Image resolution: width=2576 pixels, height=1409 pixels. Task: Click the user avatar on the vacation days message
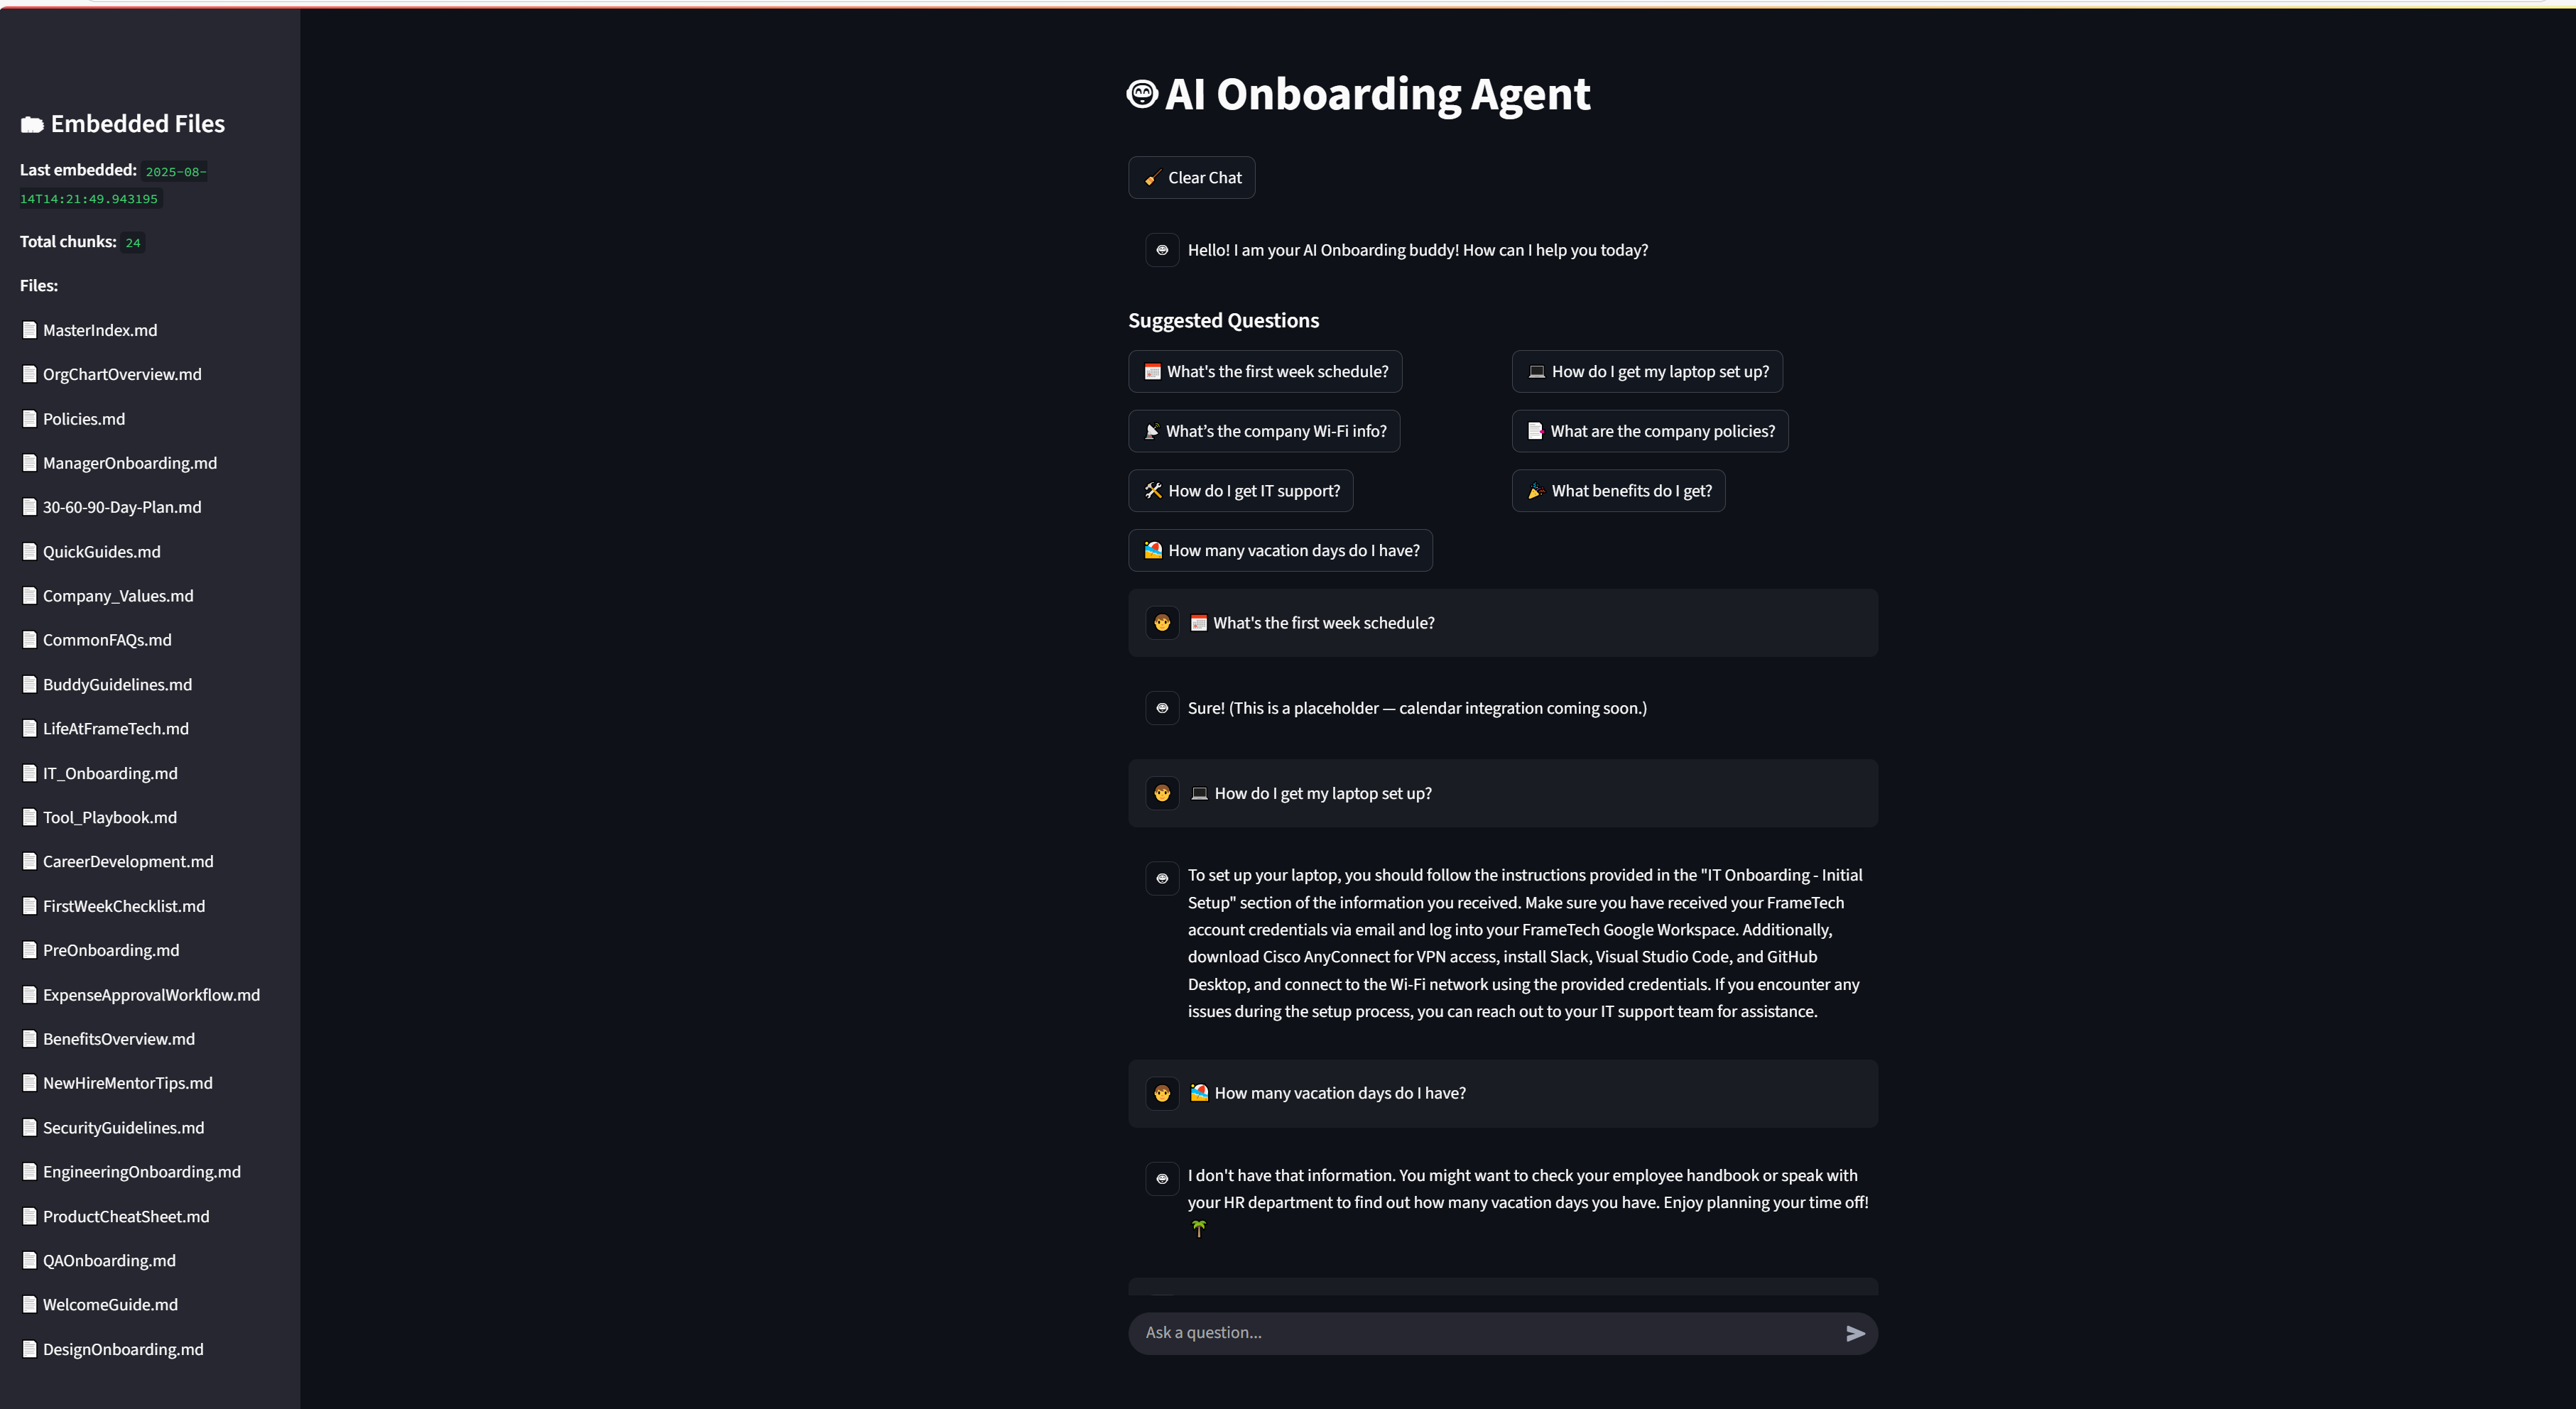click(x=1161, y=1093)
